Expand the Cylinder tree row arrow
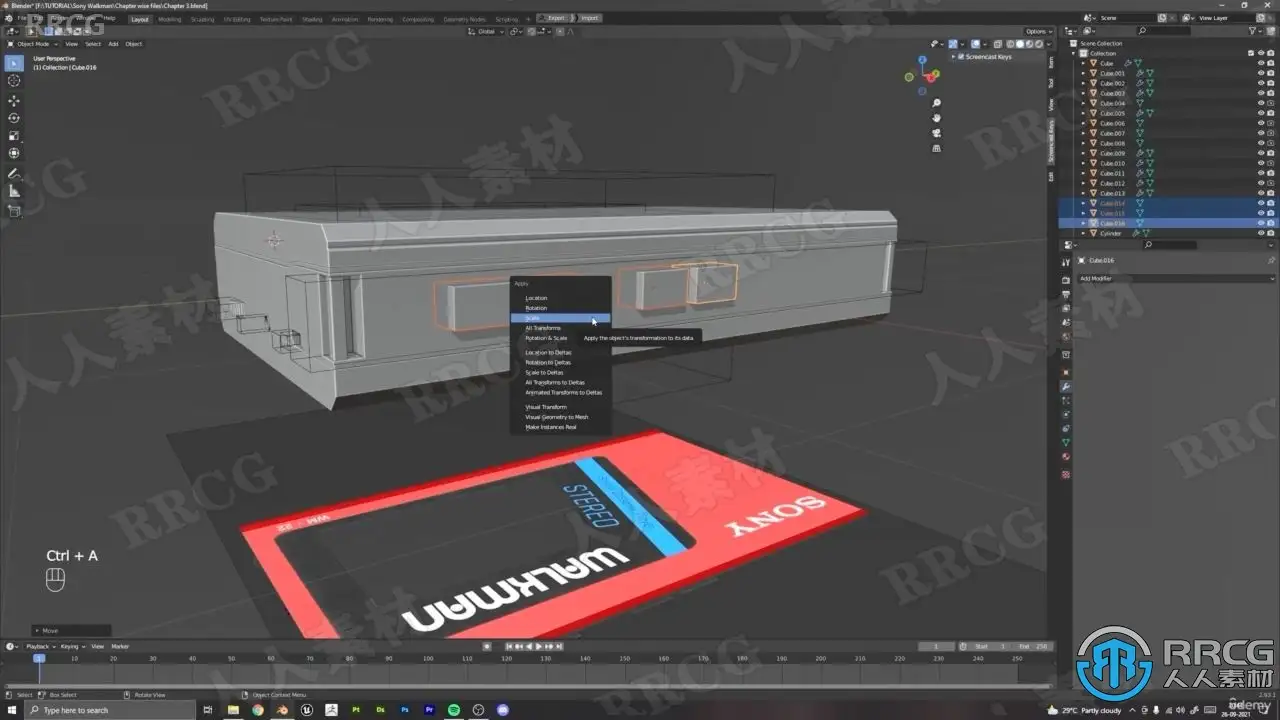Screen dimensions: 1280x720 1083,233
